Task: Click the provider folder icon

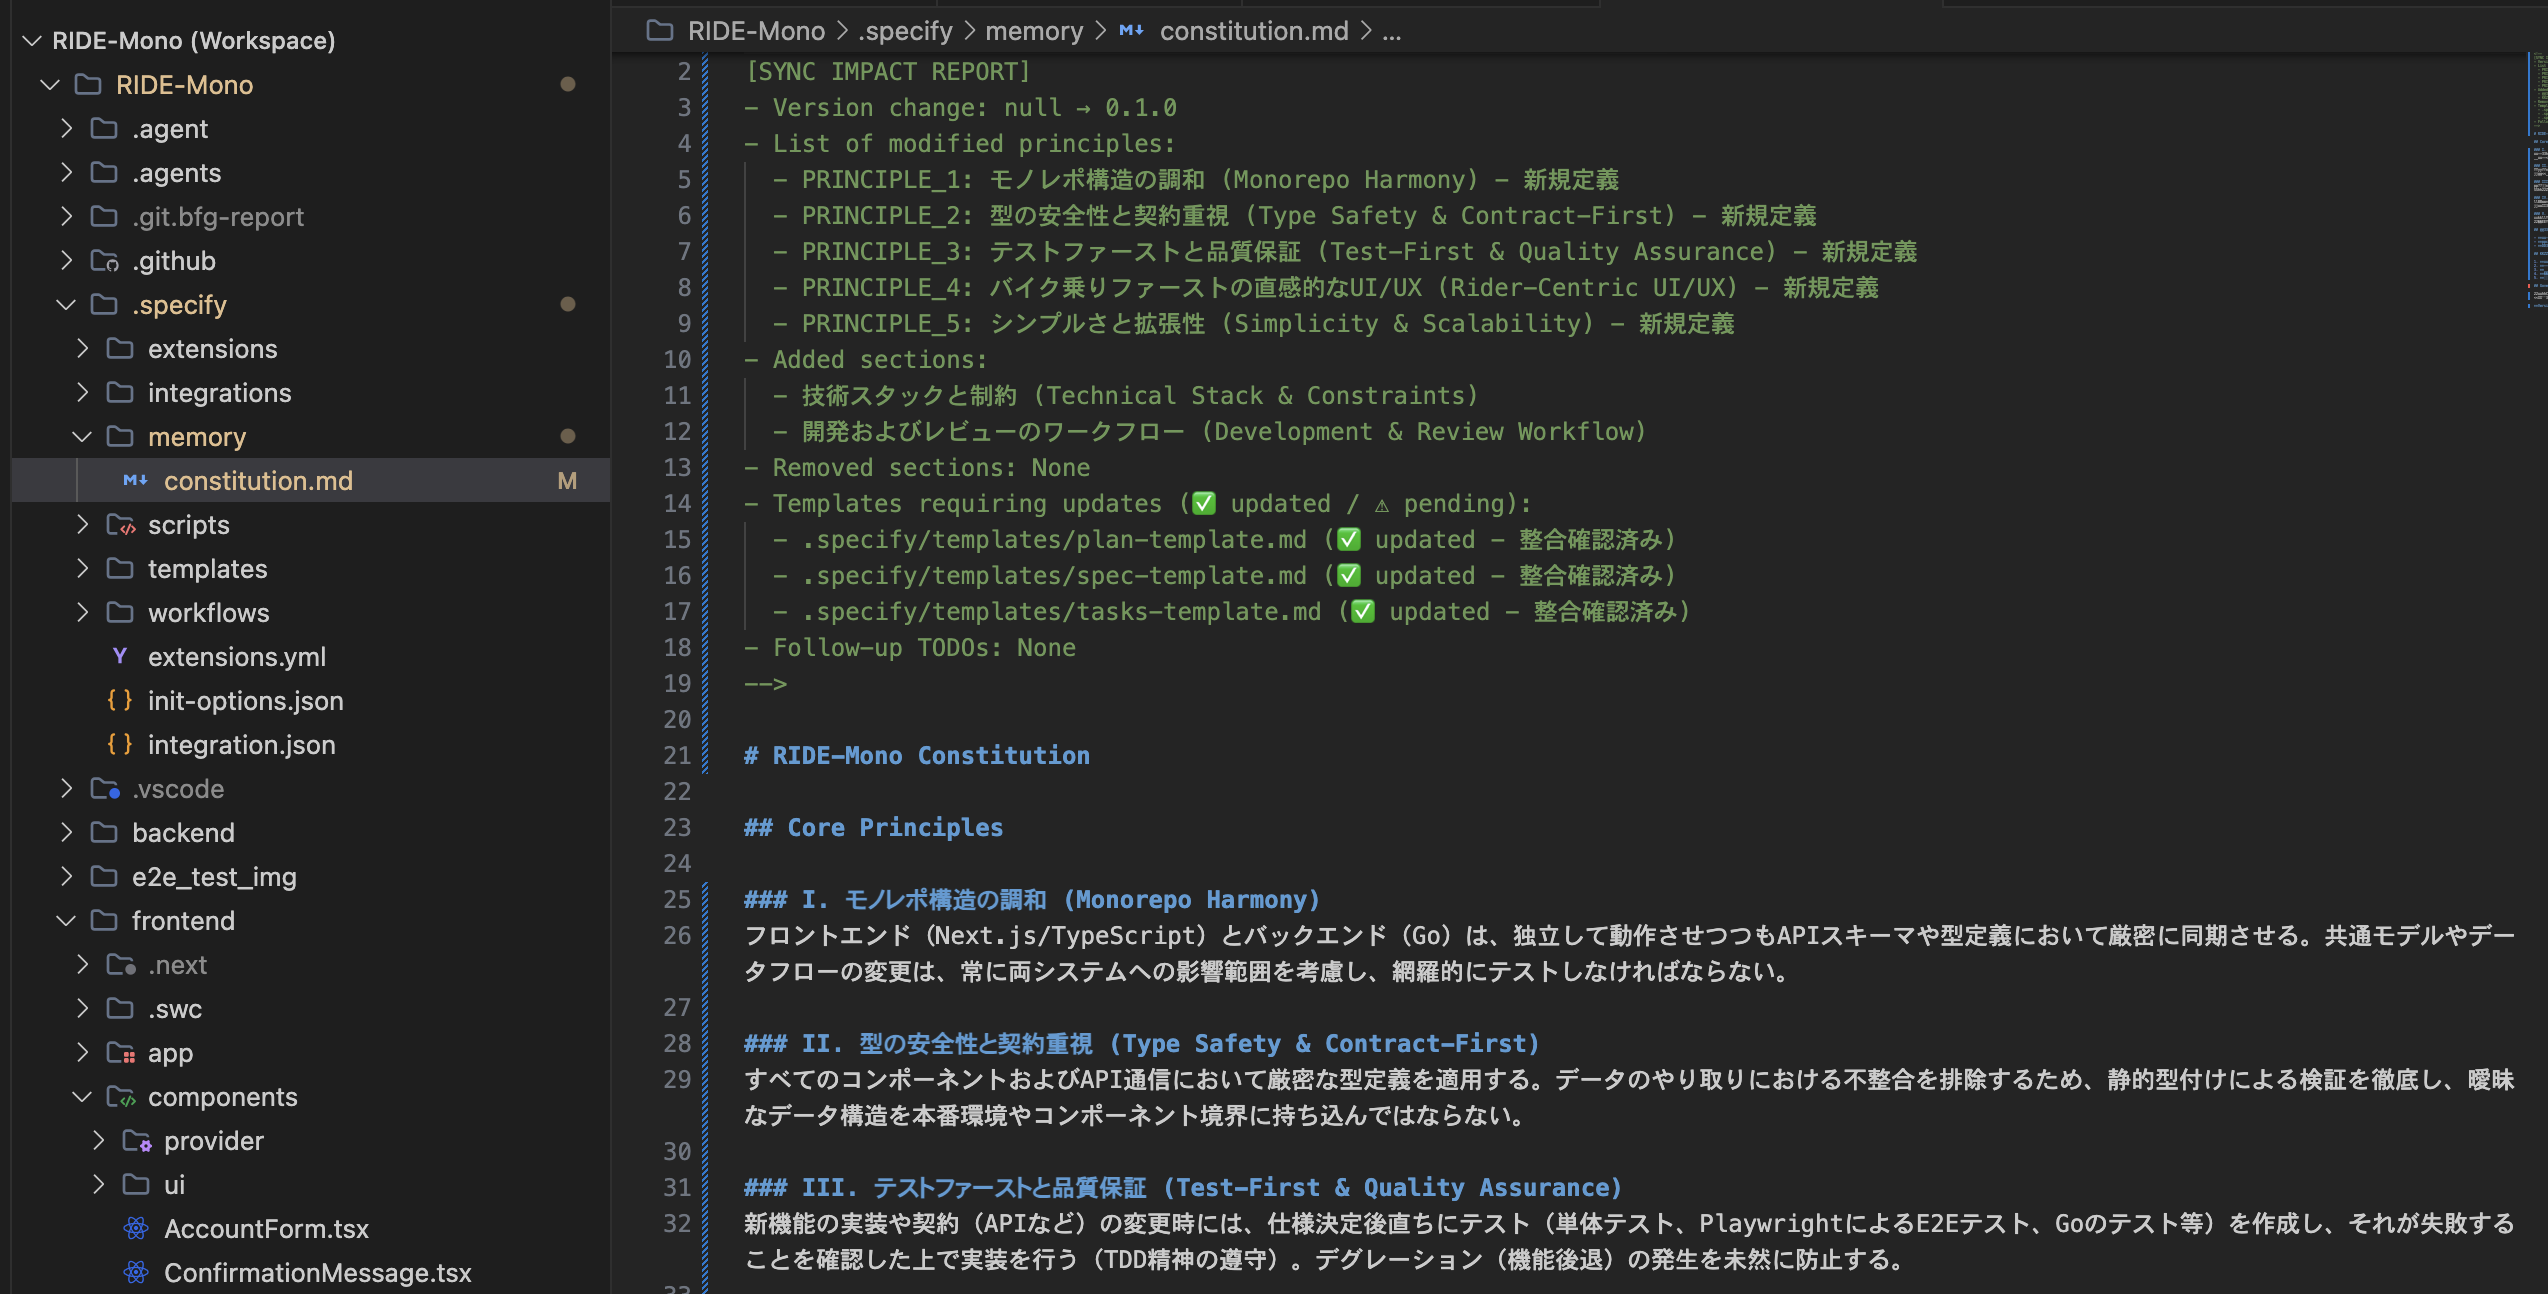Action: (x=136, y=1140)
